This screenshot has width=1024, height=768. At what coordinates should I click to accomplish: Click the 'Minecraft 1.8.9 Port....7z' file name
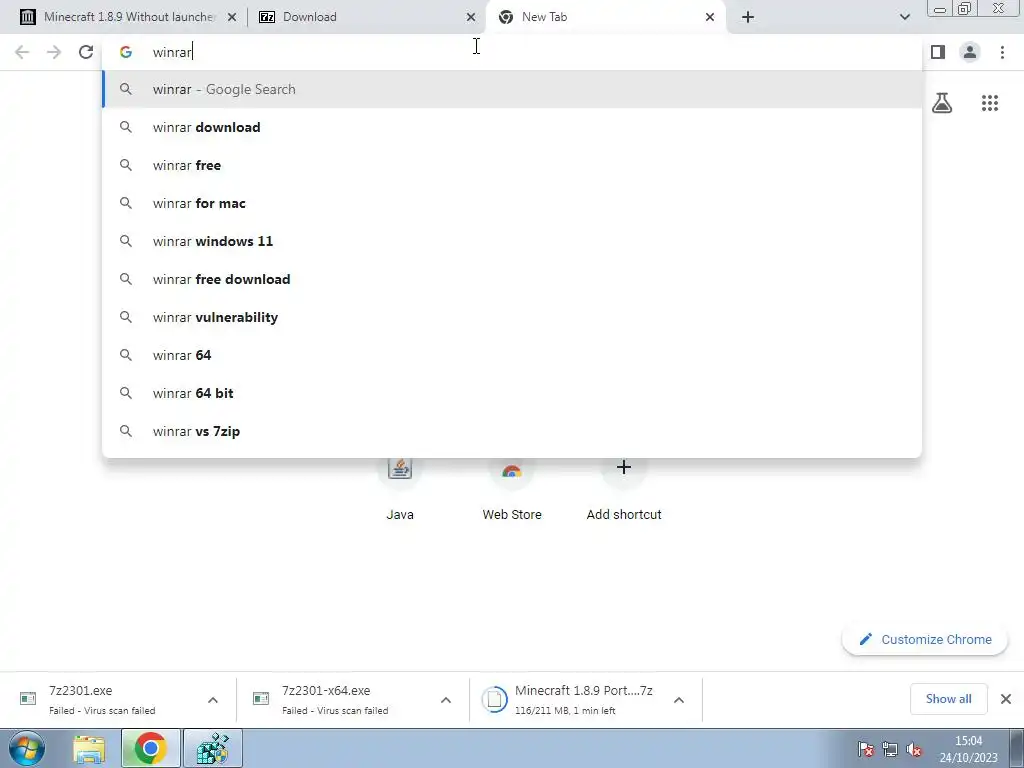(583, 690)
